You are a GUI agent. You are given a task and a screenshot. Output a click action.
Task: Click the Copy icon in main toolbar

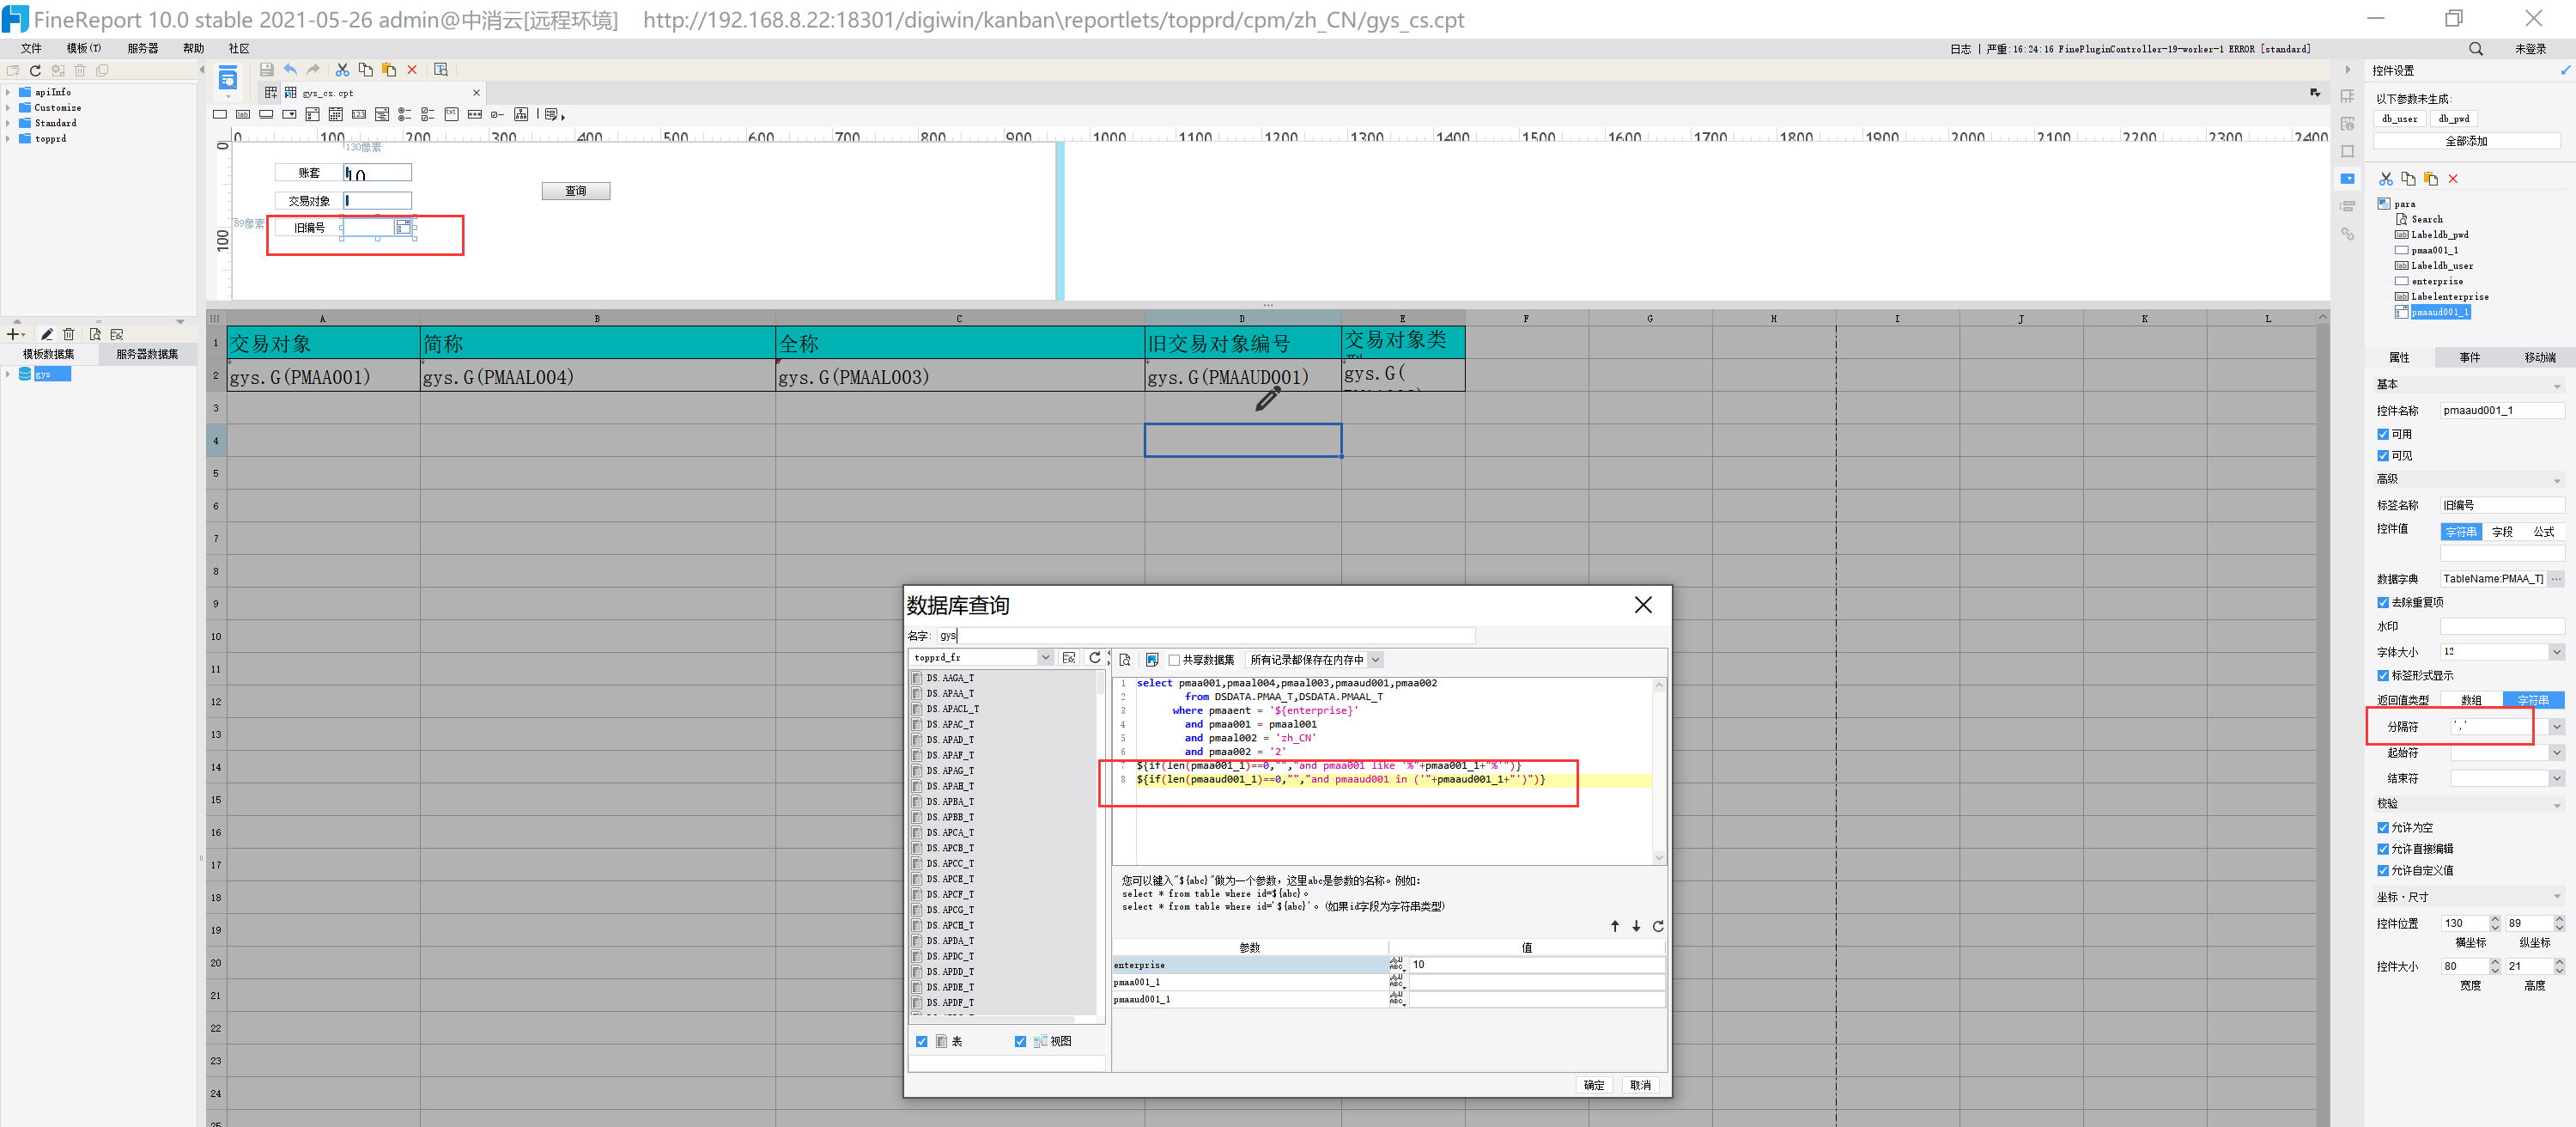point(365,70)
